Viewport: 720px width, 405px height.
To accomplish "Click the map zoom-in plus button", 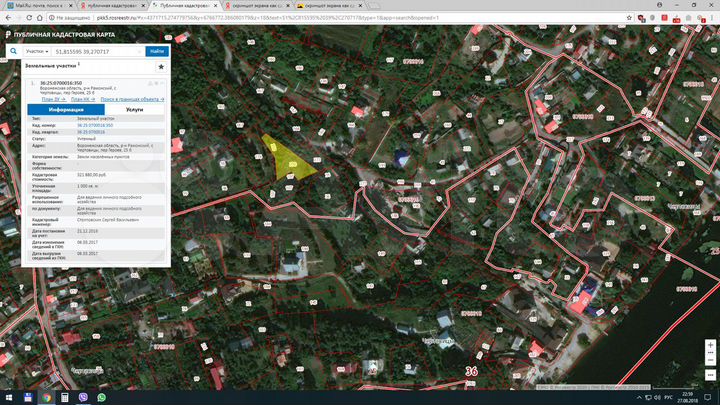I will 709,345.
